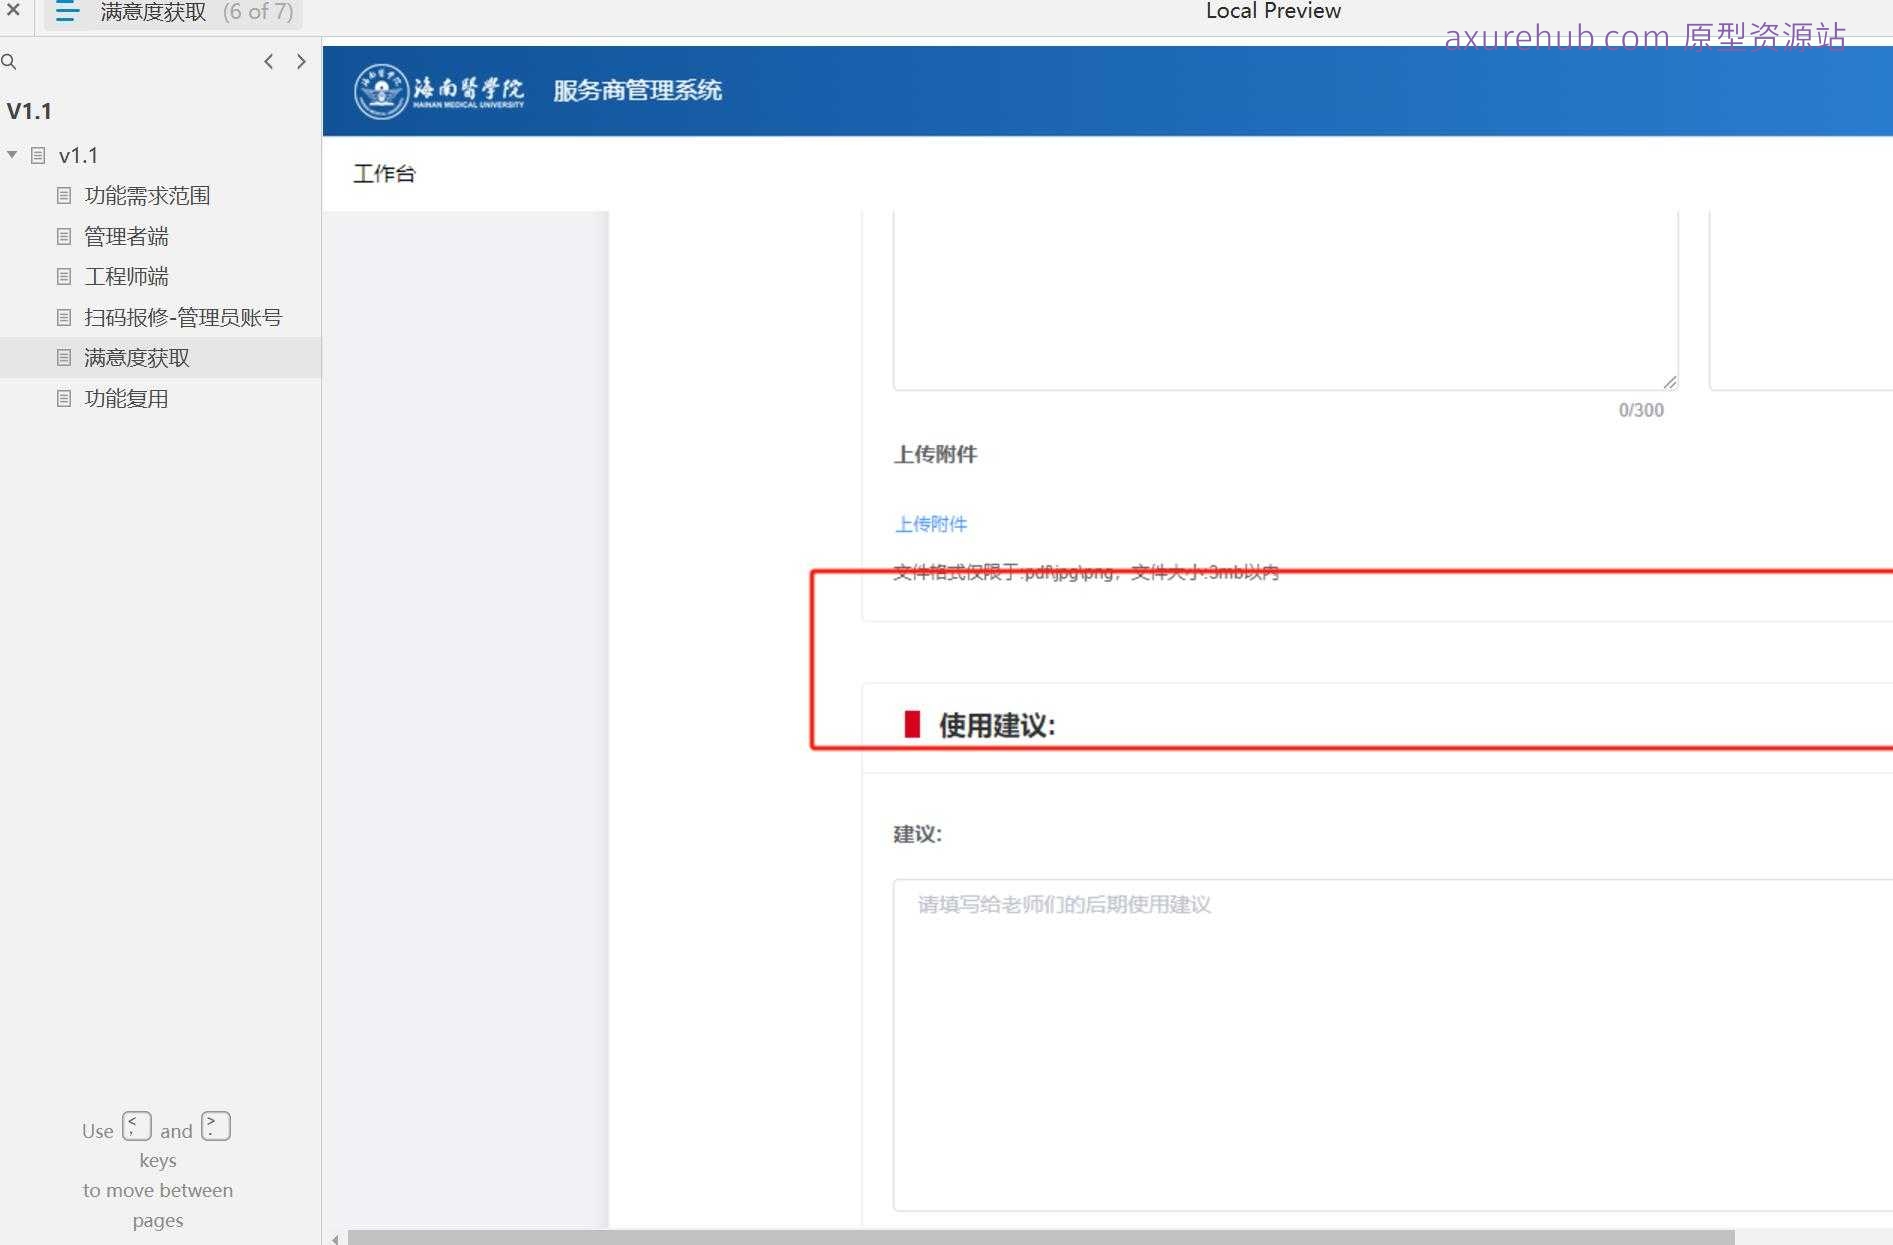Viewport: 1893px width, 1245px height.
Task: Click the previous page arrow
Action: tap(268, 61)
